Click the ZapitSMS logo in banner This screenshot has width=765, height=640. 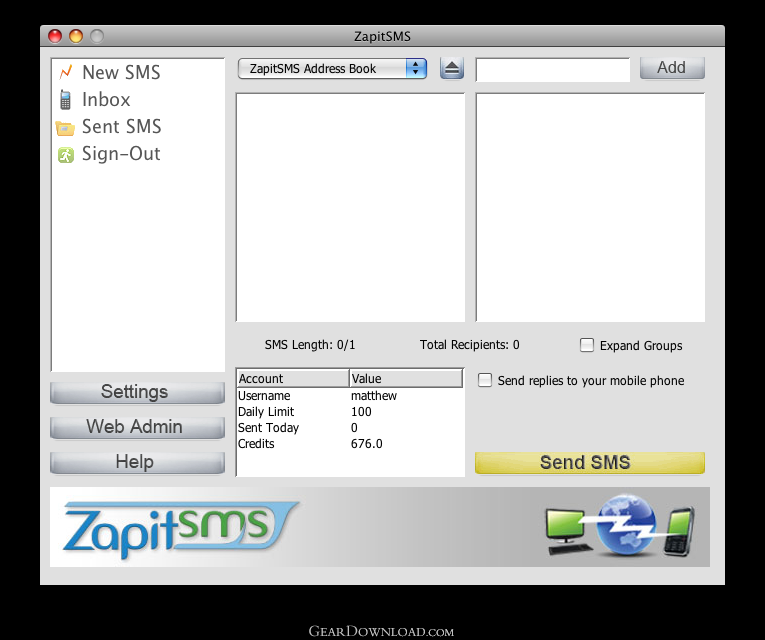point(180,529)
